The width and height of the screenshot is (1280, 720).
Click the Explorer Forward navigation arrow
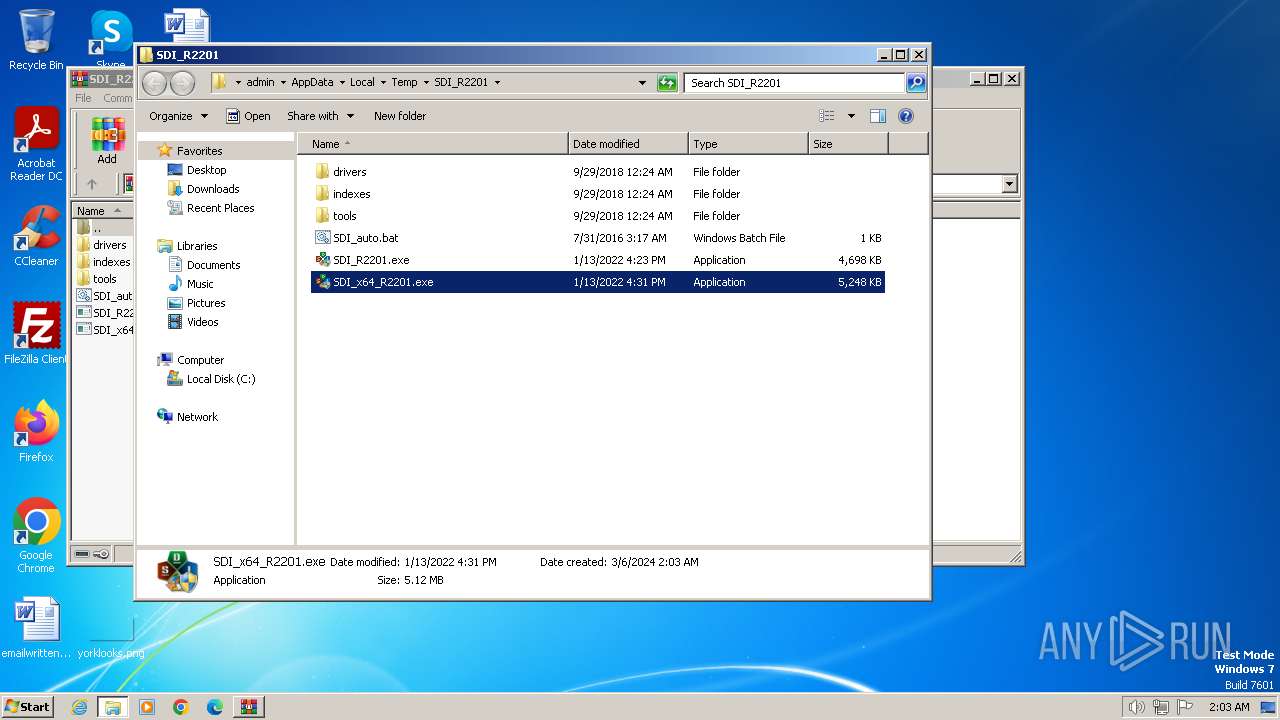coord(182,83)
